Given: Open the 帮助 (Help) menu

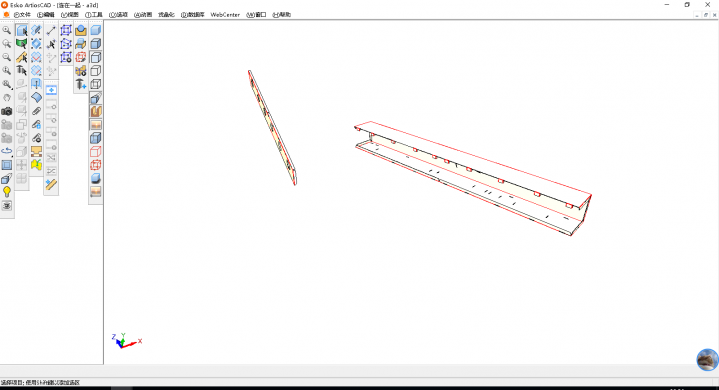Looking at the screenshot, I should (282, 15).
